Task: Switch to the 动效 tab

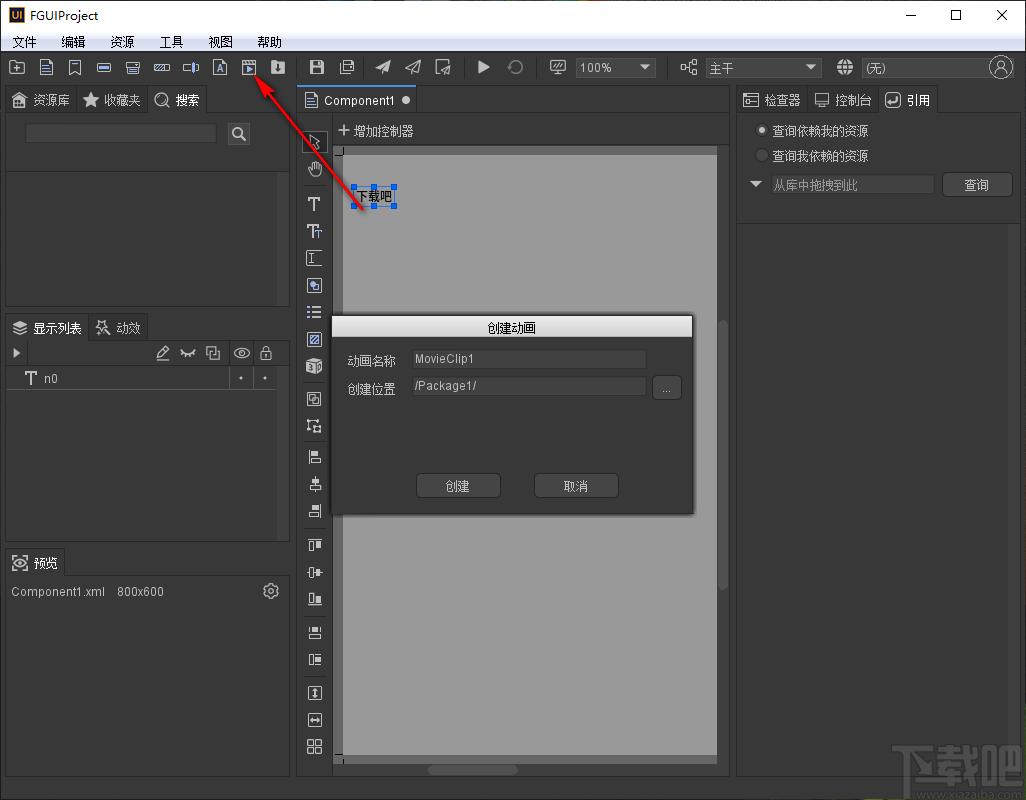Action: click(x=118, y=328)
